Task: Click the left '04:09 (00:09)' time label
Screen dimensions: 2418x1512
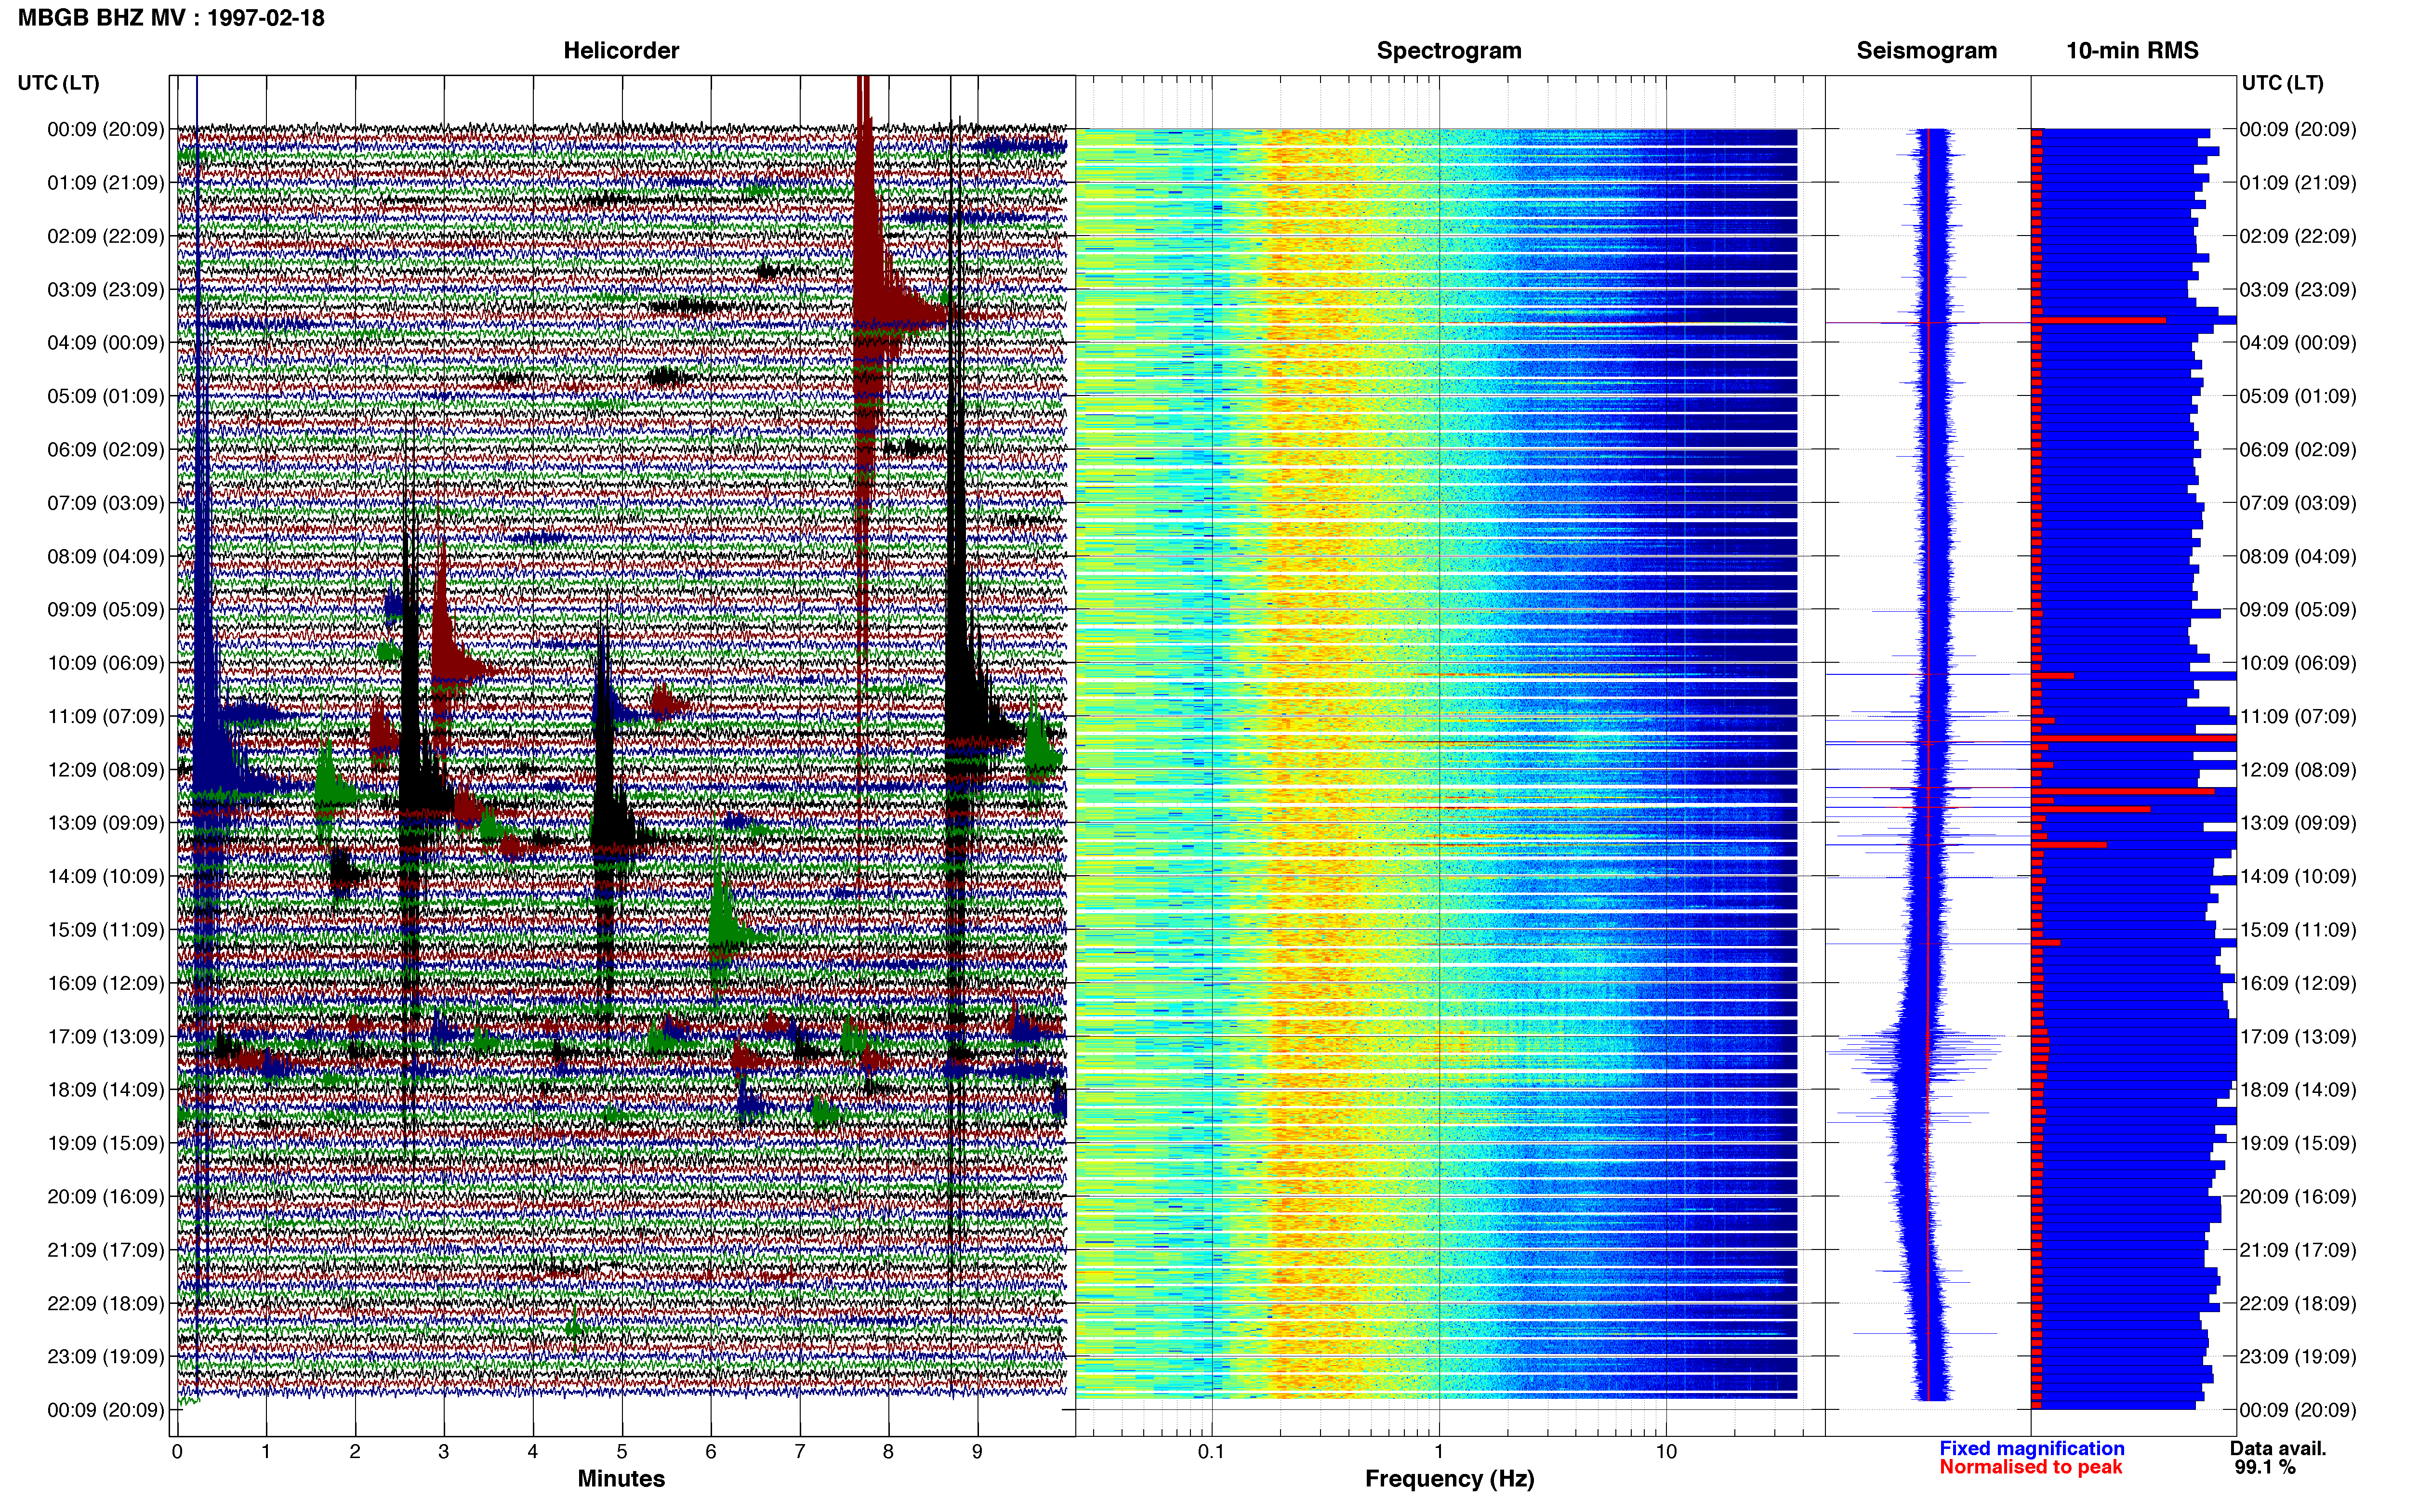Action: pos(106,342)
